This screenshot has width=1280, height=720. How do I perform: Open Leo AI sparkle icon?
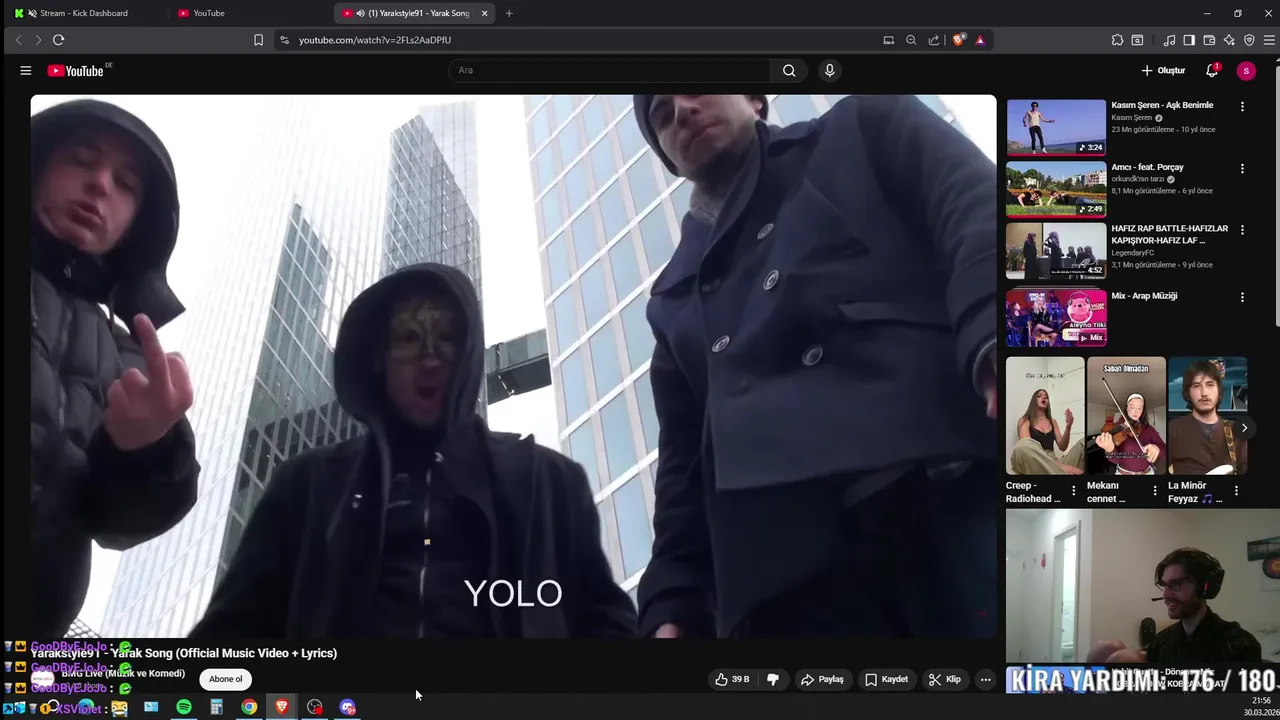(x=1229, y=40)
